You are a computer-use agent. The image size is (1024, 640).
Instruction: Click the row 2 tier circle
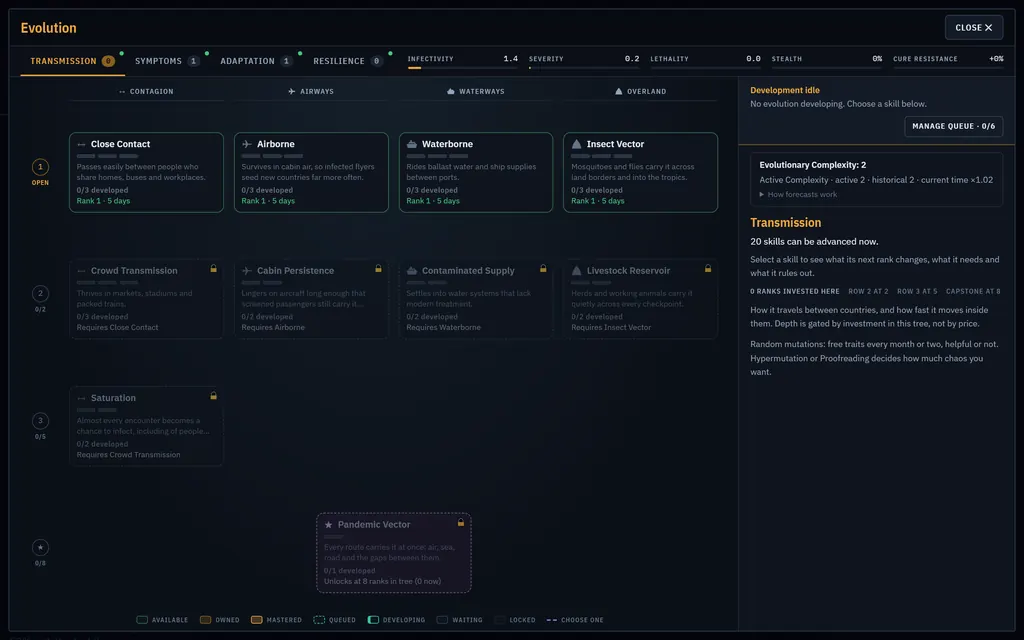[x=40, y=293]
